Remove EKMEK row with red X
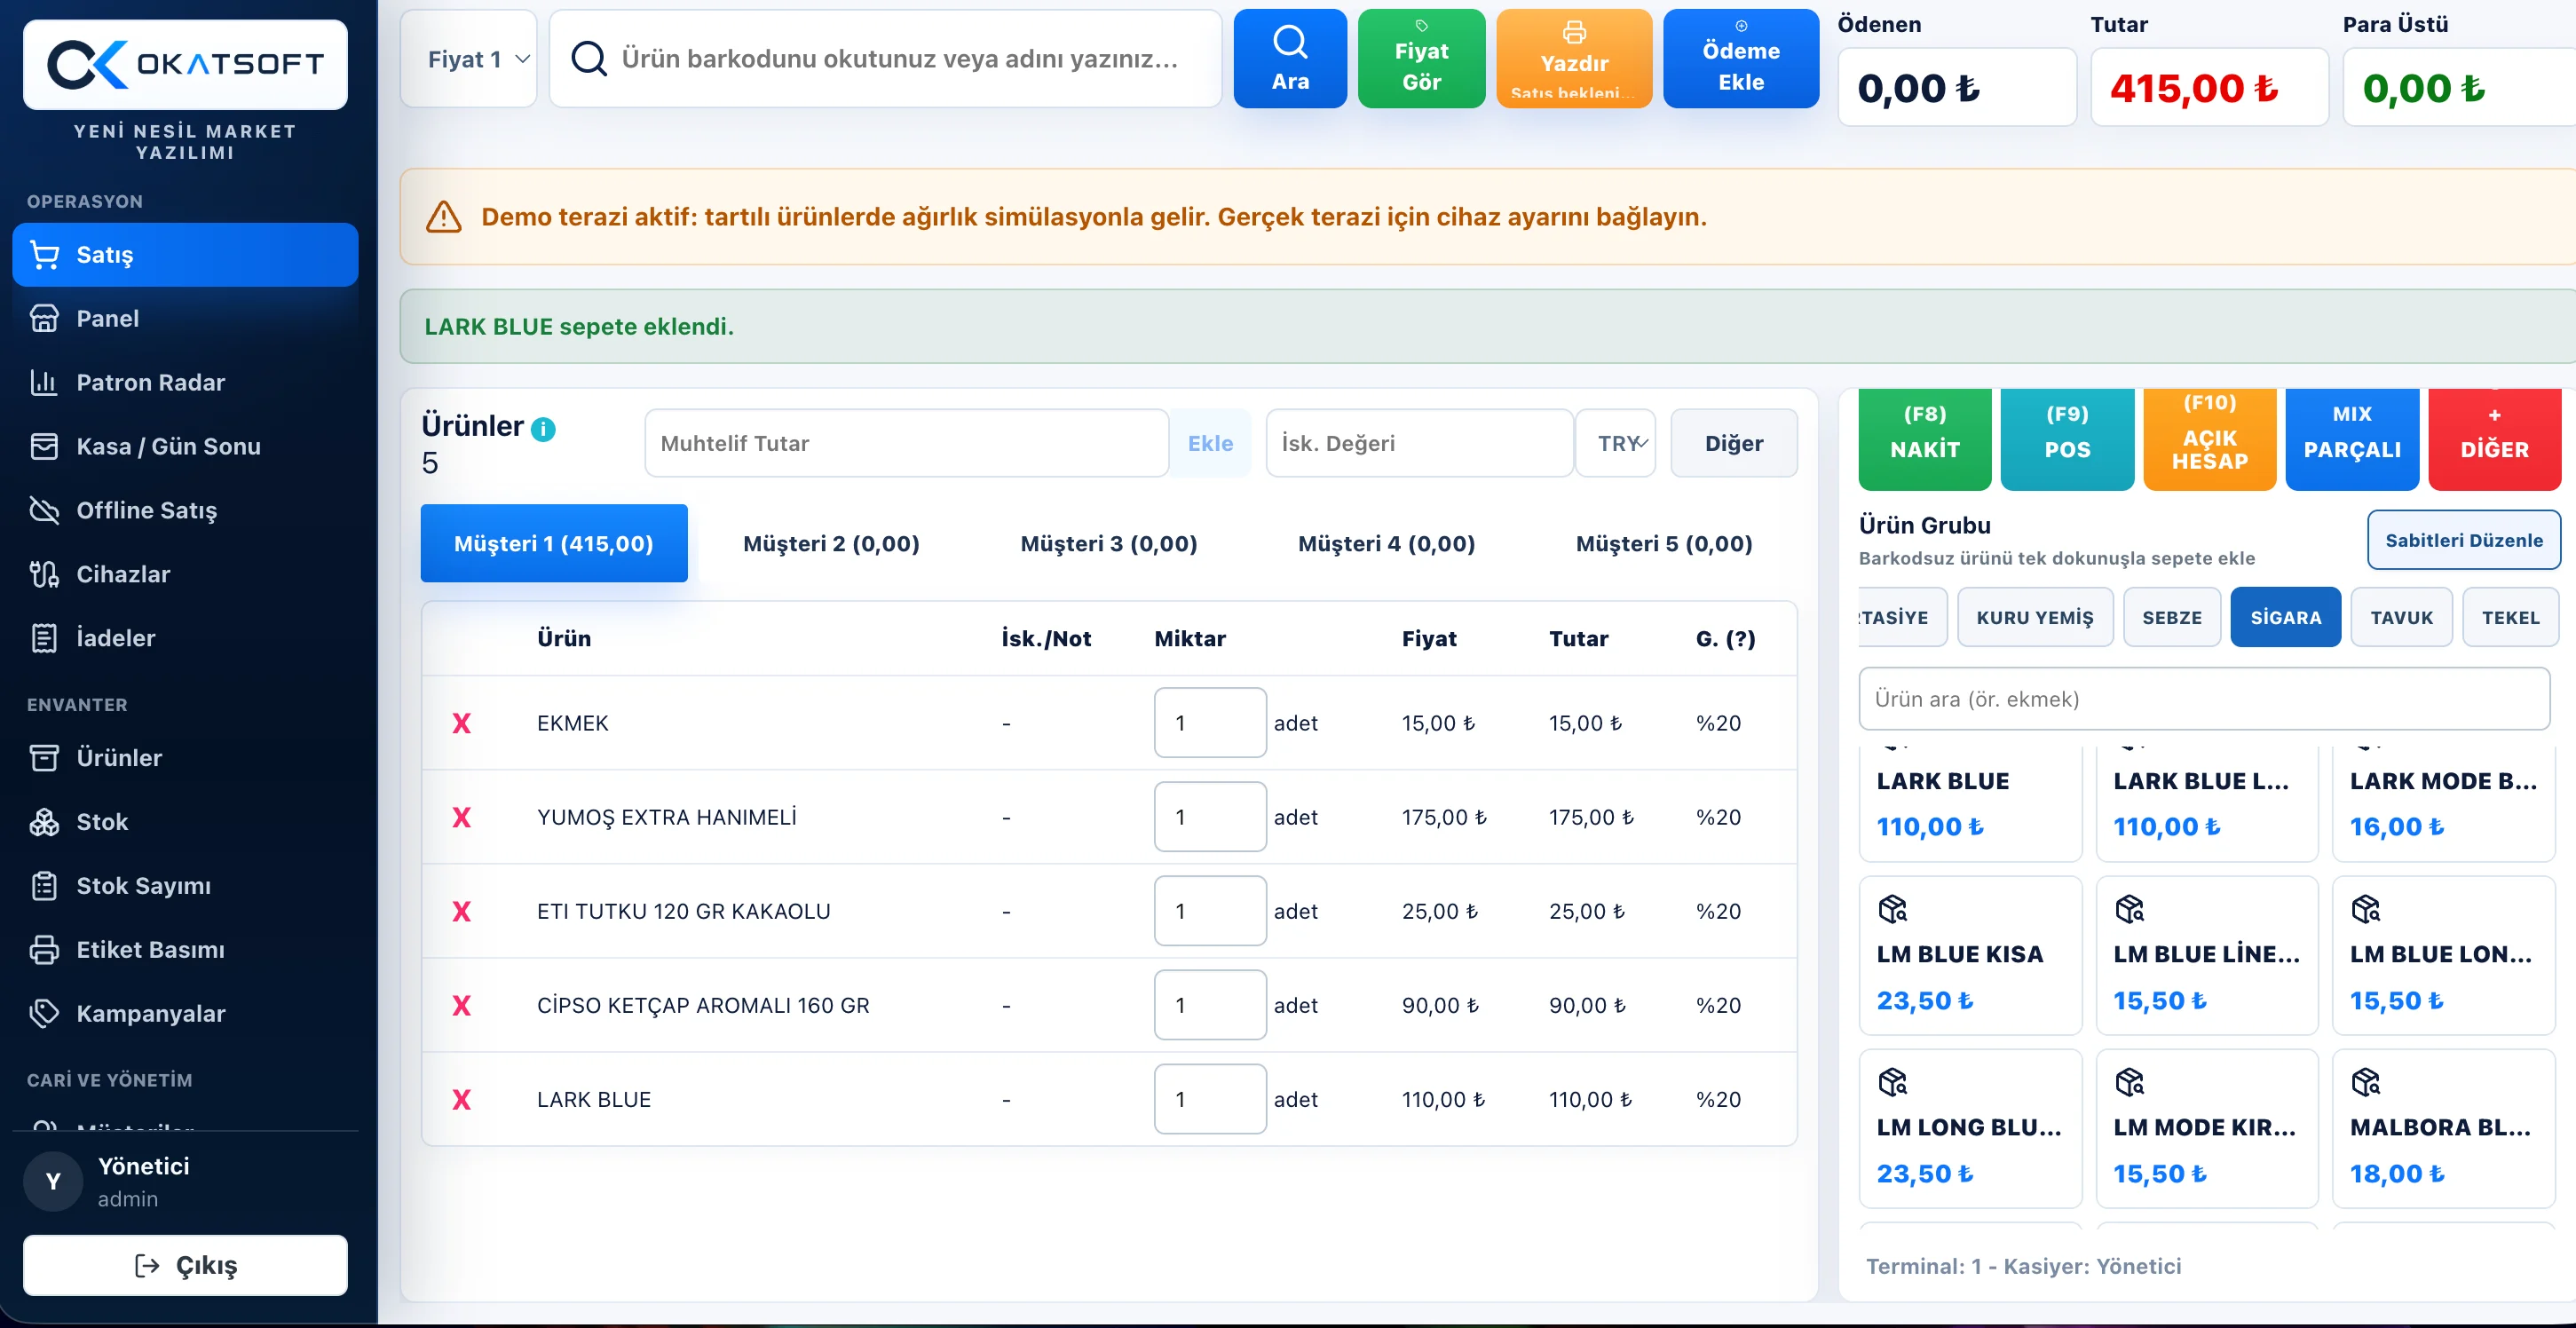 461,723
